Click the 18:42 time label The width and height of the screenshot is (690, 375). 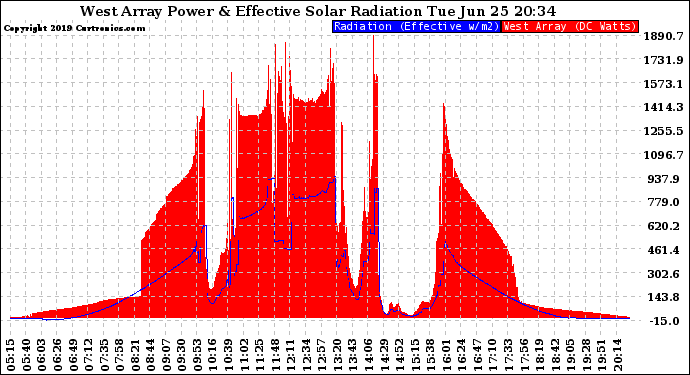pyautogui.click(x=555, y=355)
